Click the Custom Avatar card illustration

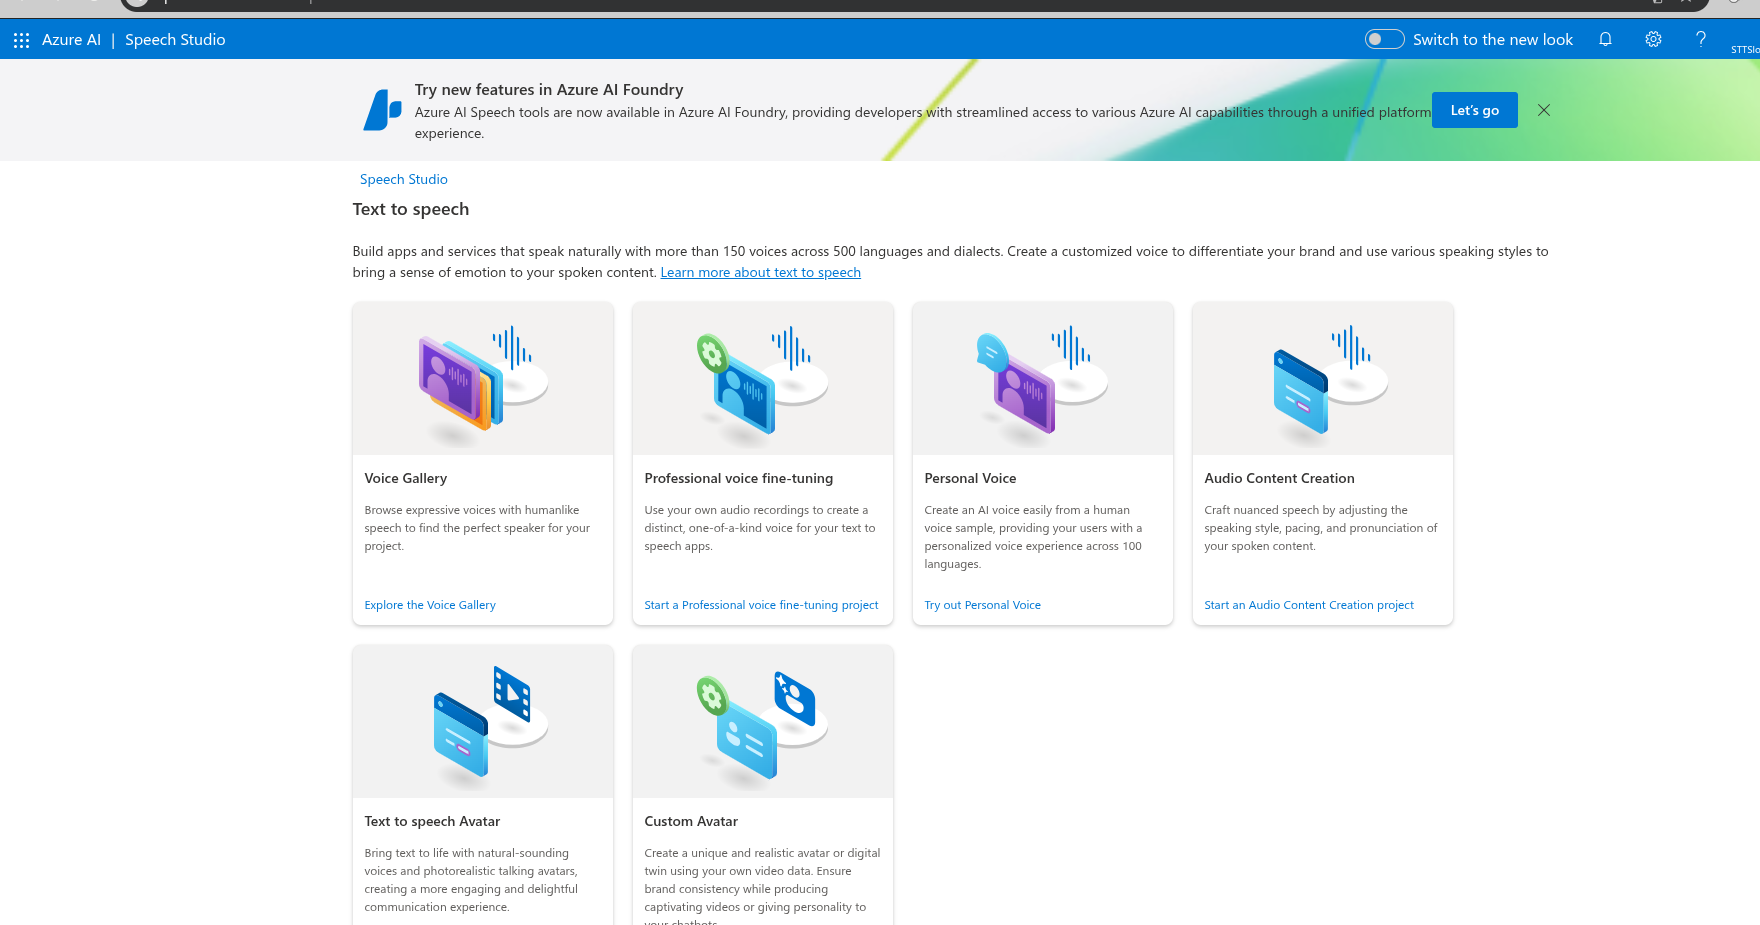pyautogui.click(x=762, y=722)
